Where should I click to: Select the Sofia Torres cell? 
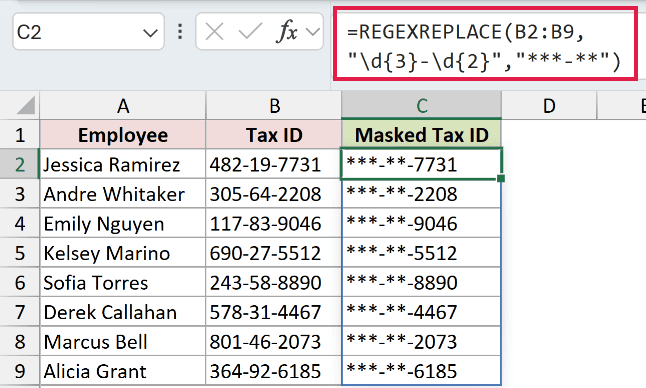click(123, 283)
